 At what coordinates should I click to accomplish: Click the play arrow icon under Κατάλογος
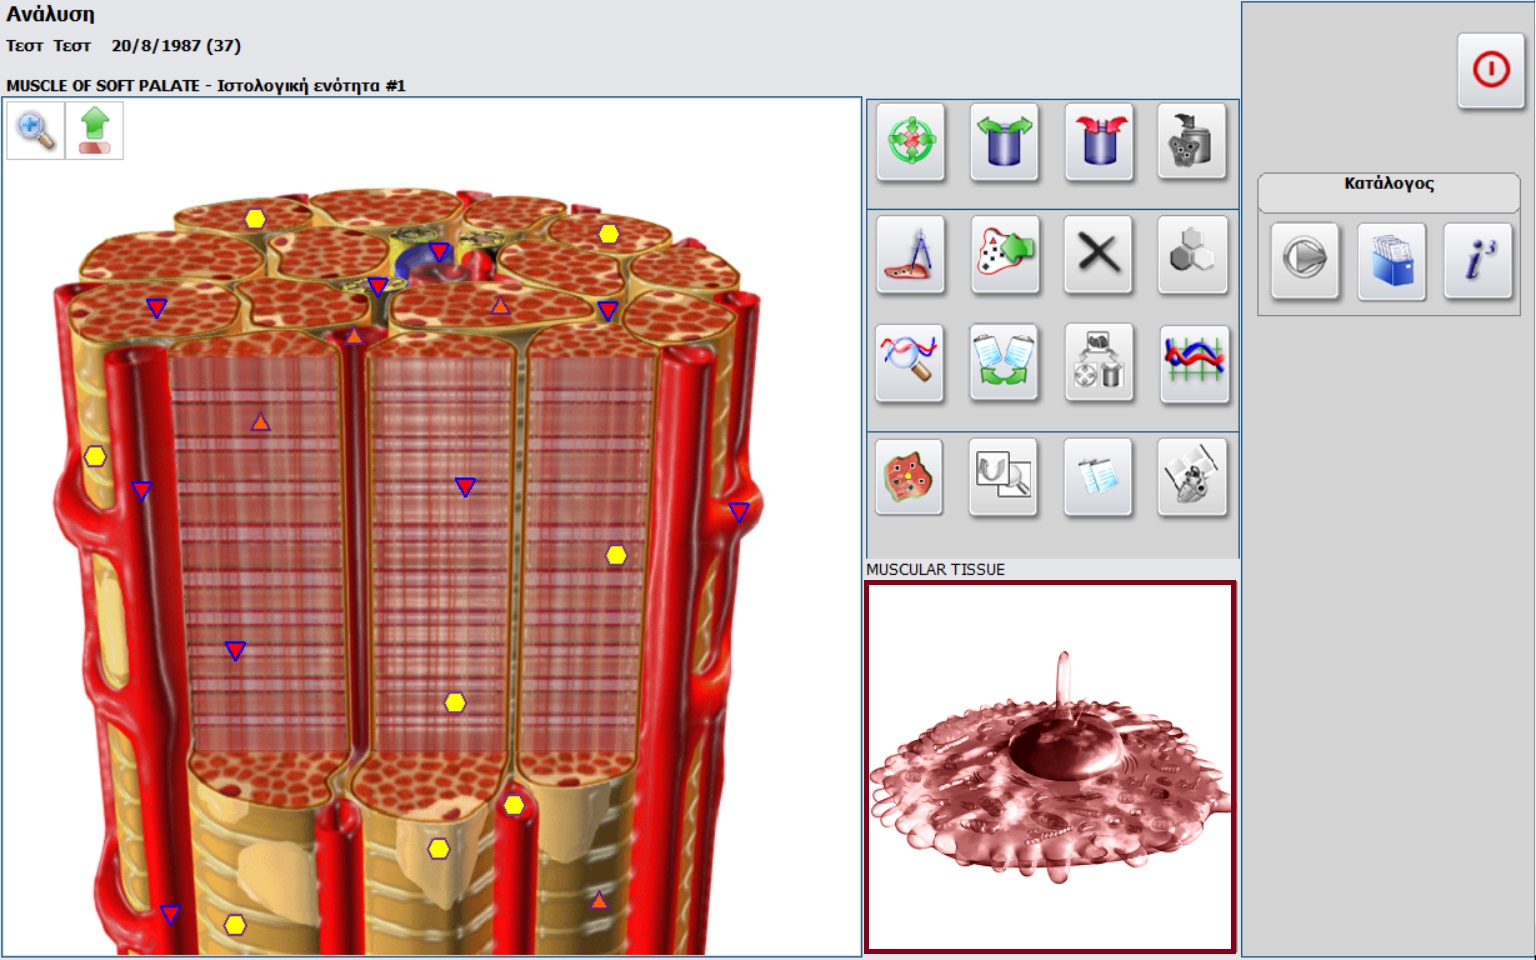(1304, 260)
